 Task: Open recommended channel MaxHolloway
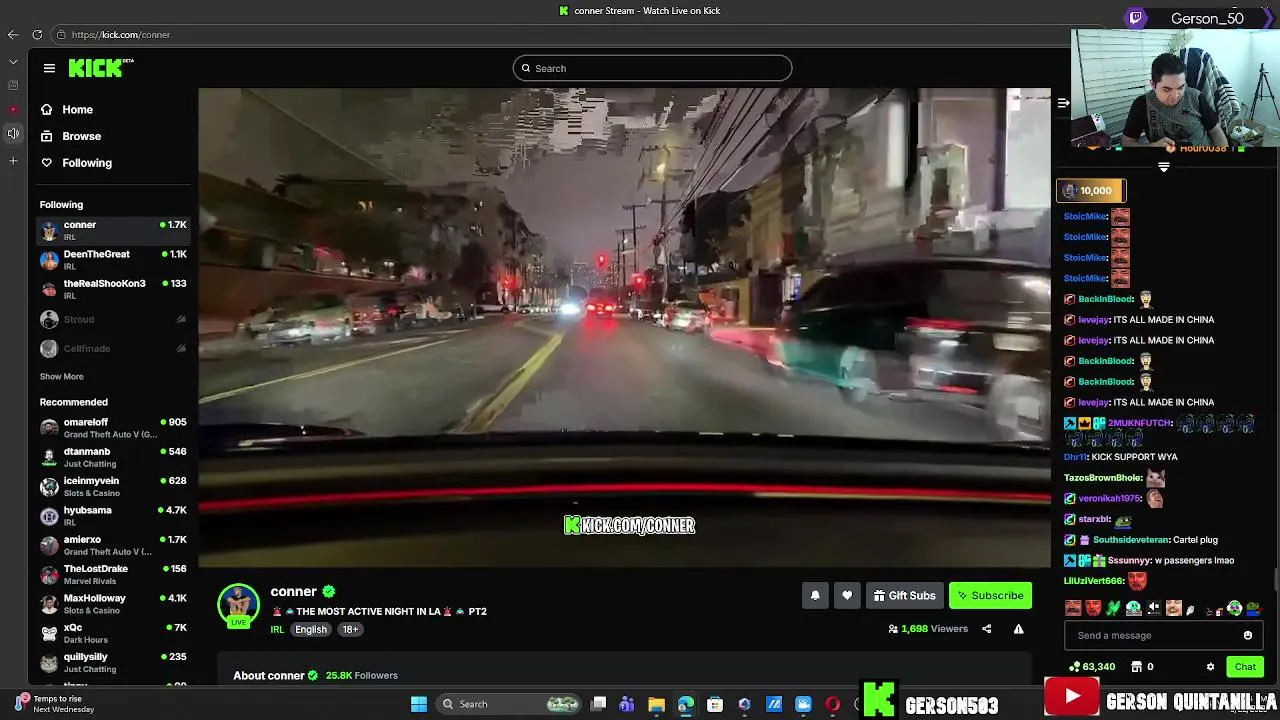click(113, 604)
